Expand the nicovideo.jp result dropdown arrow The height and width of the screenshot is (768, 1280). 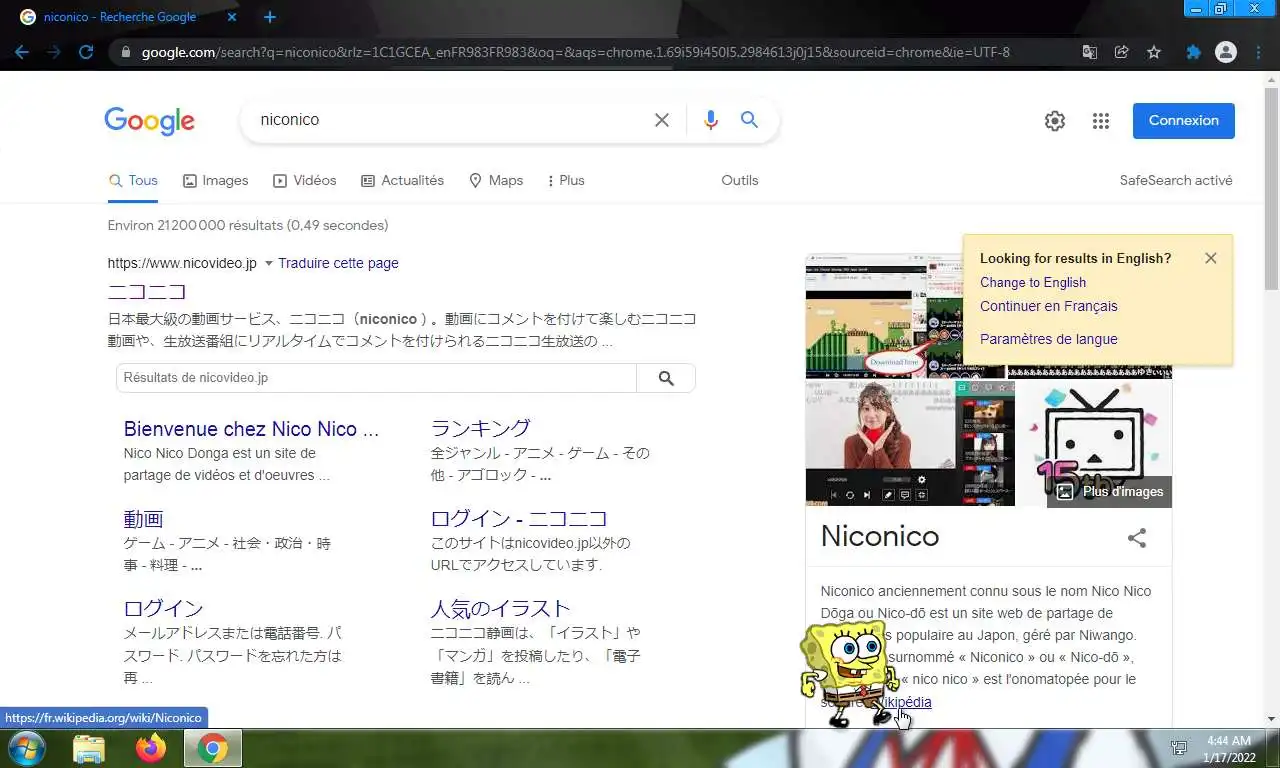[x=268, y=264]
